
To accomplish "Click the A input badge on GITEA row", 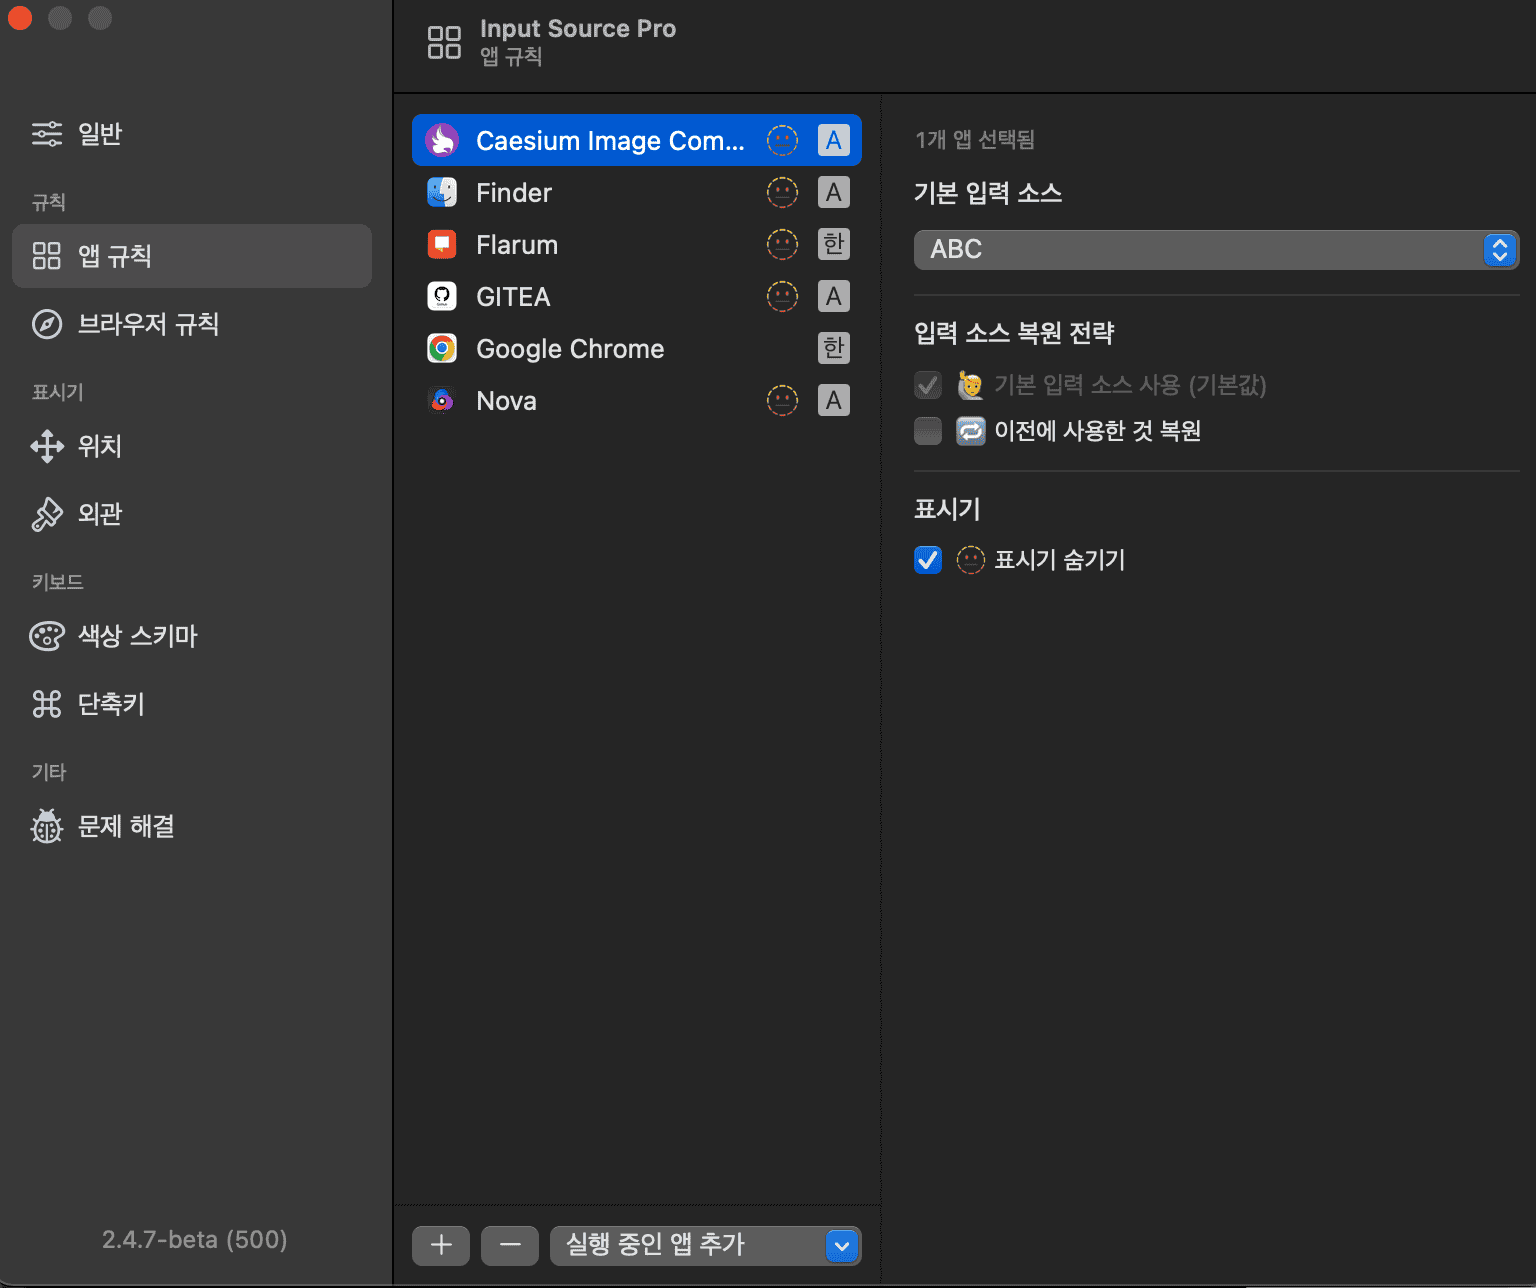I will (834, 296).
